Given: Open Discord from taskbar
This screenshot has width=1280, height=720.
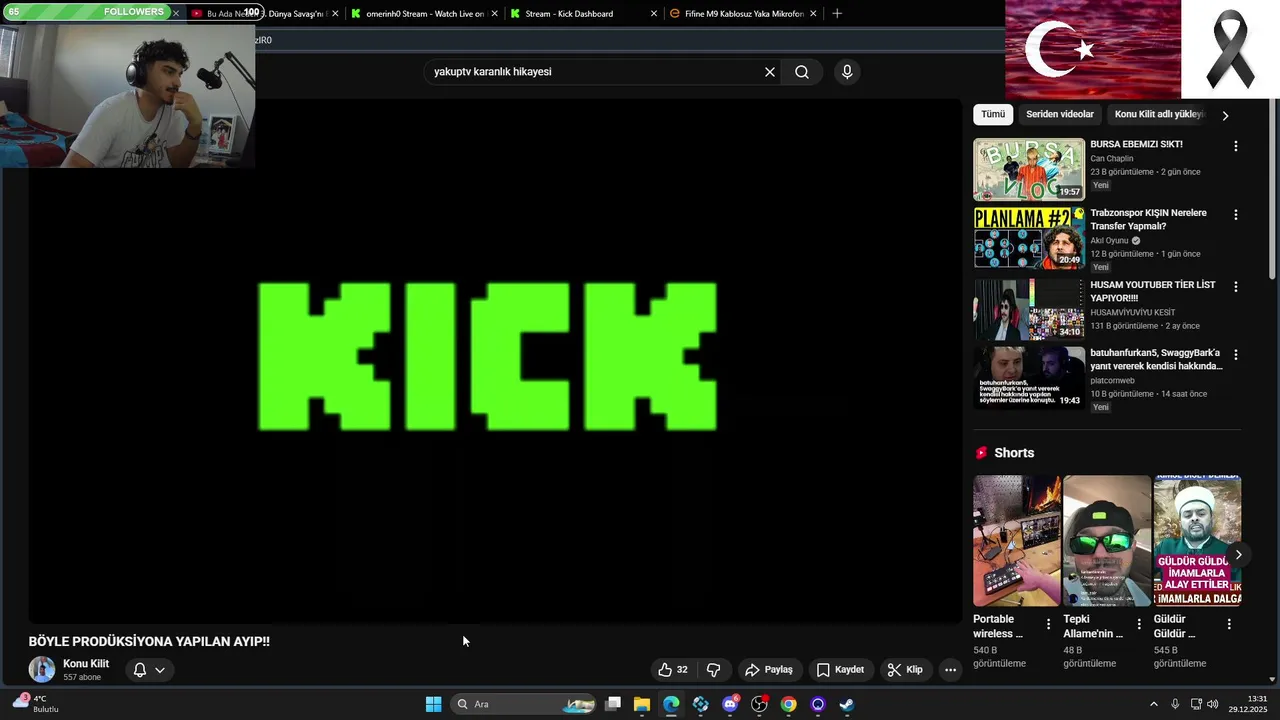Looking at the screenshot, I should click(730, 704).
